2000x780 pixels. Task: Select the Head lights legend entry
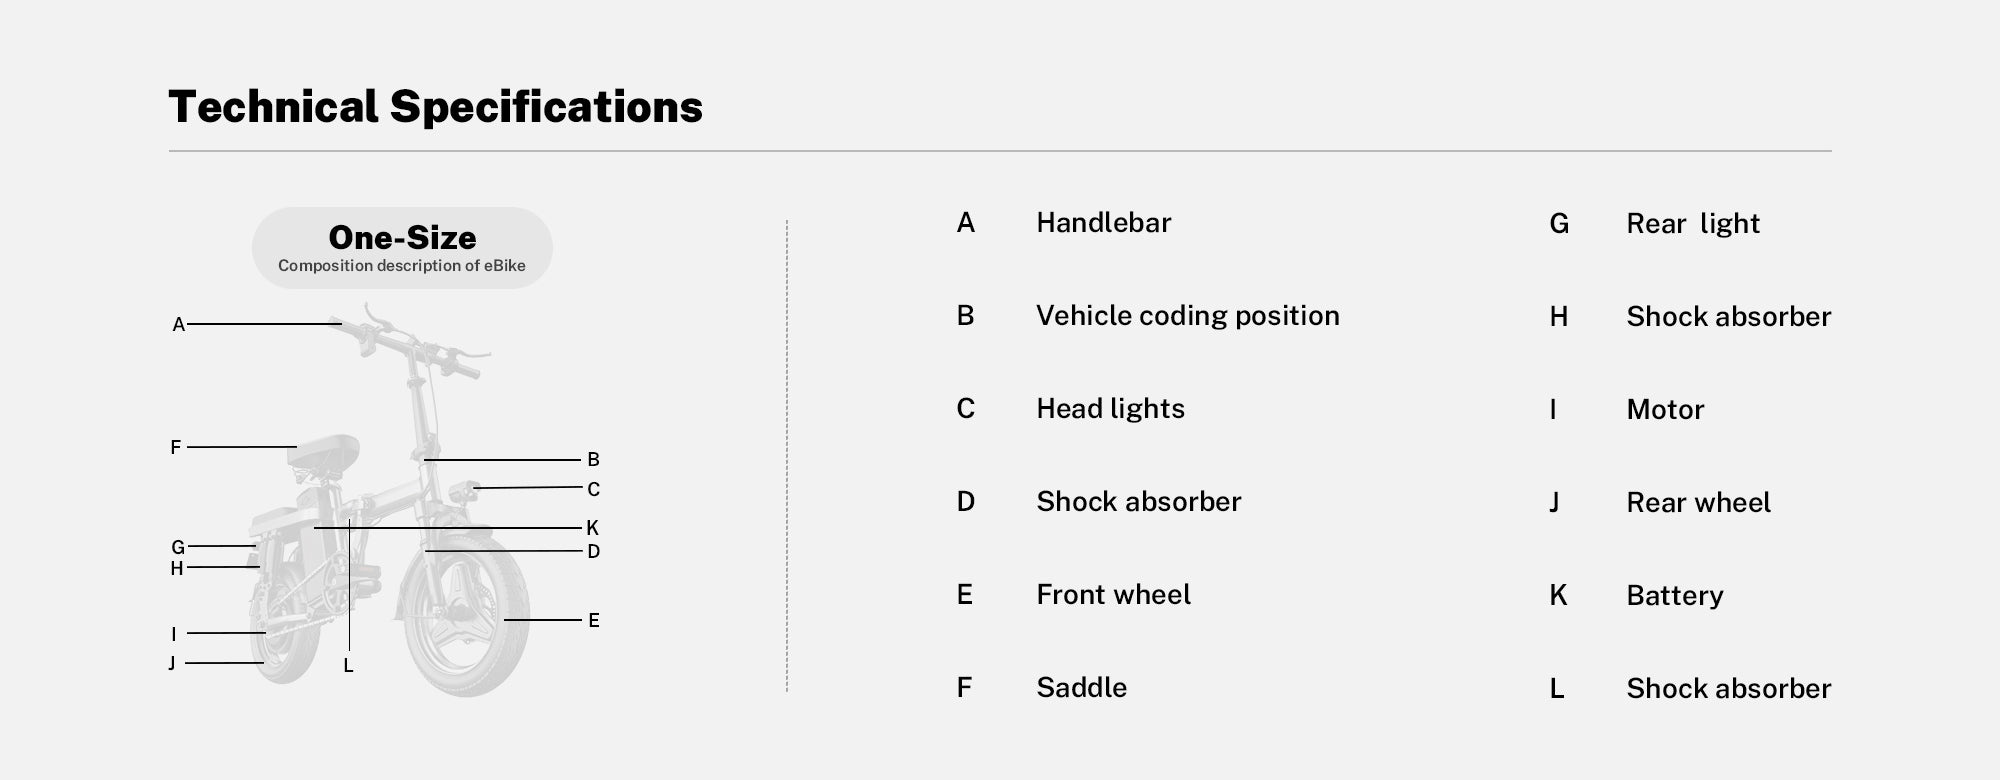coord(1110,409)
